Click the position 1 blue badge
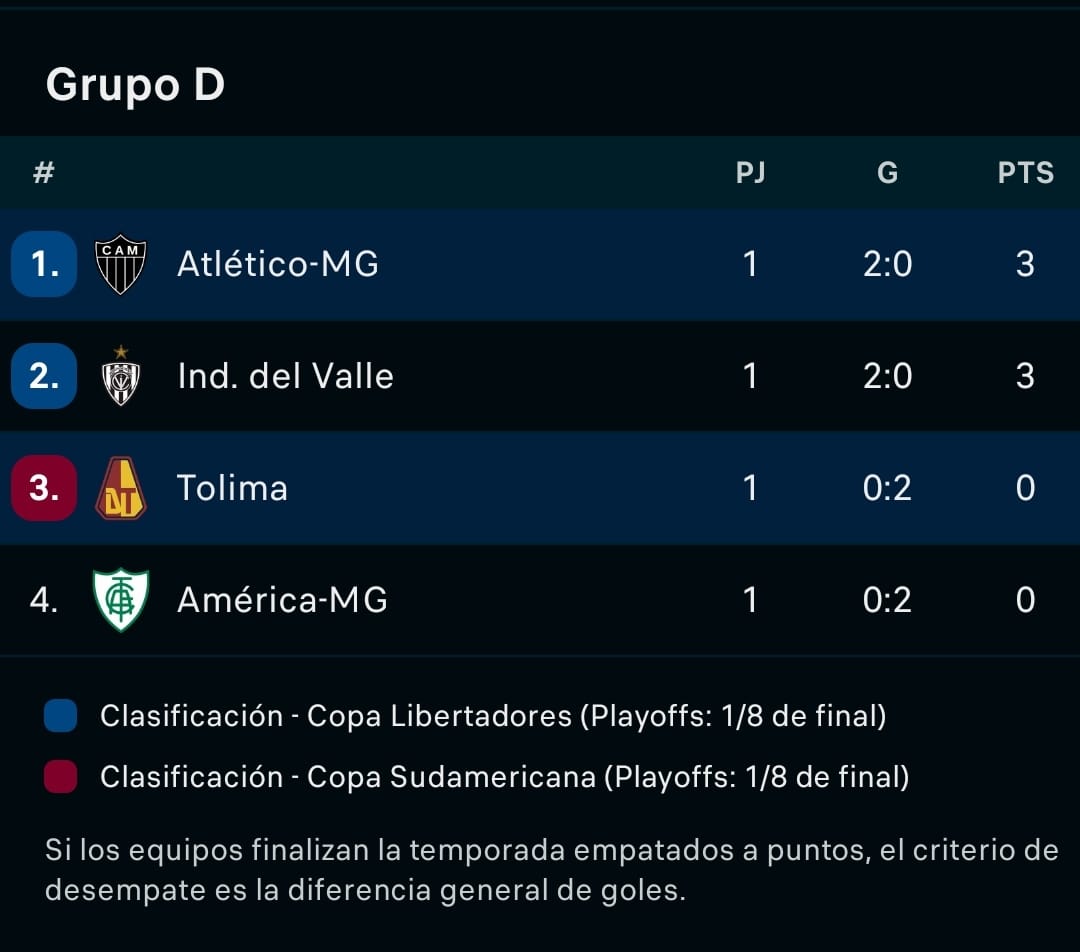Image resolution: width=1080 pixels, height=952 pixels. click(44, 265)
